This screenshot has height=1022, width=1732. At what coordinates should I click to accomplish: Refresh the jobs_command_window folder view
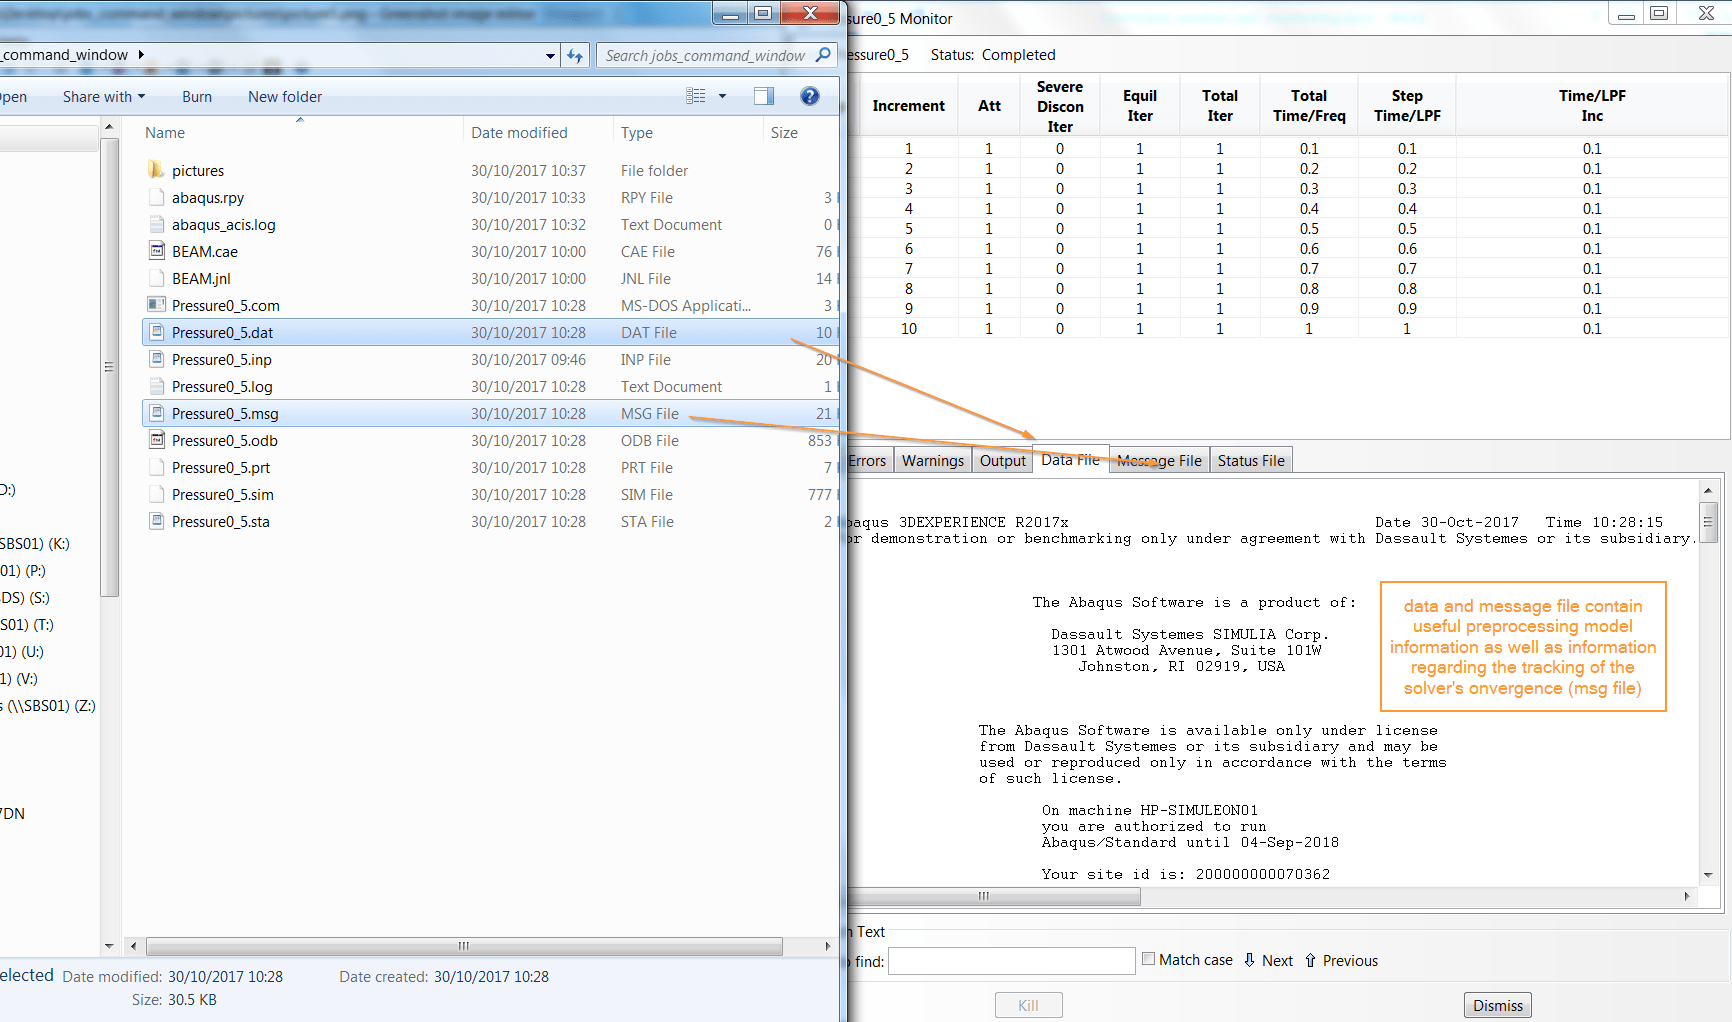(x=575, y=55)
